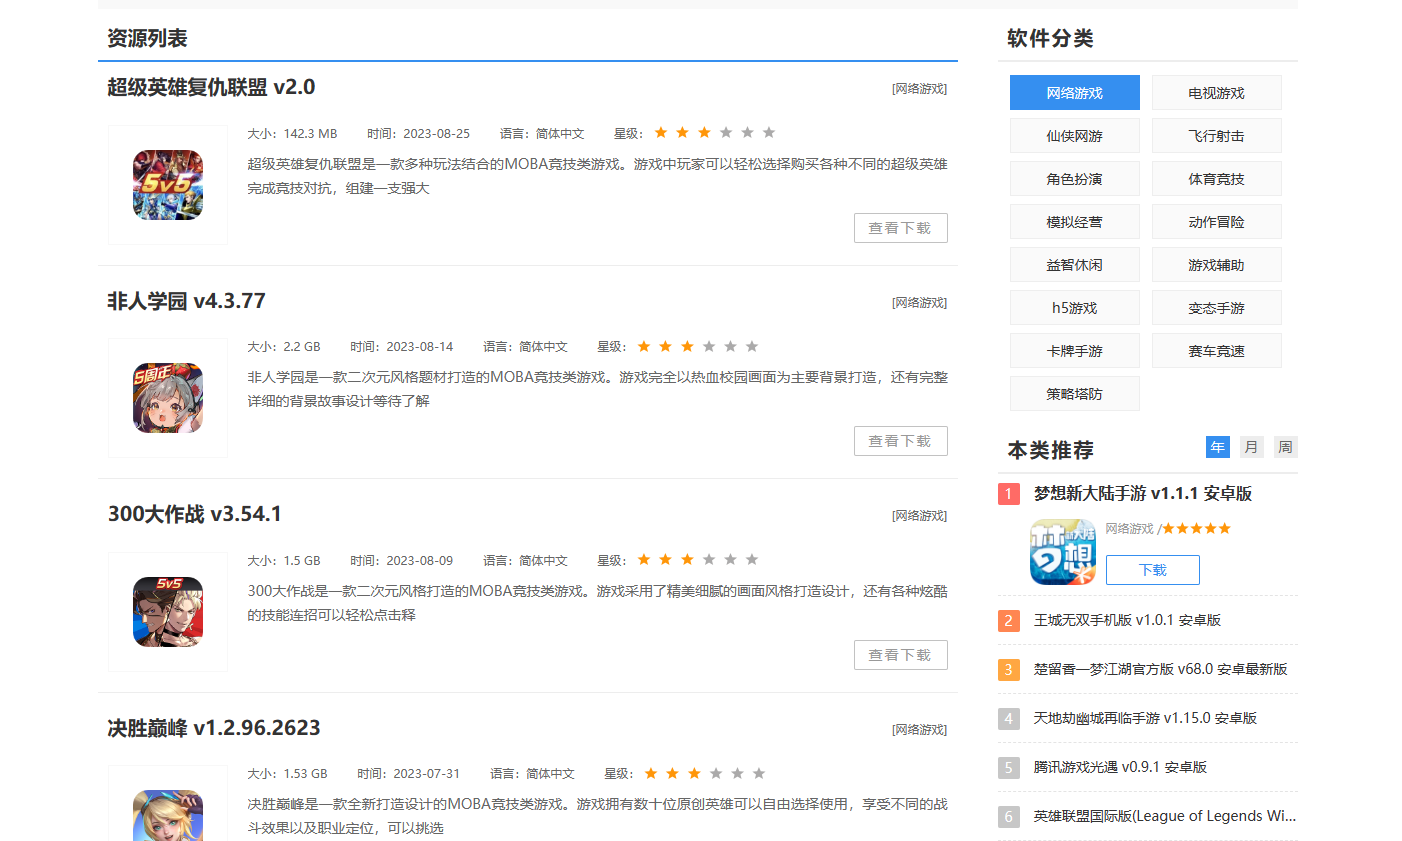The image size is (1402, 841).
Task: Open 腾讯游戏光遇 v0.9.1 ranked link
Action: pyautogui.click(x=1120, y=767)
